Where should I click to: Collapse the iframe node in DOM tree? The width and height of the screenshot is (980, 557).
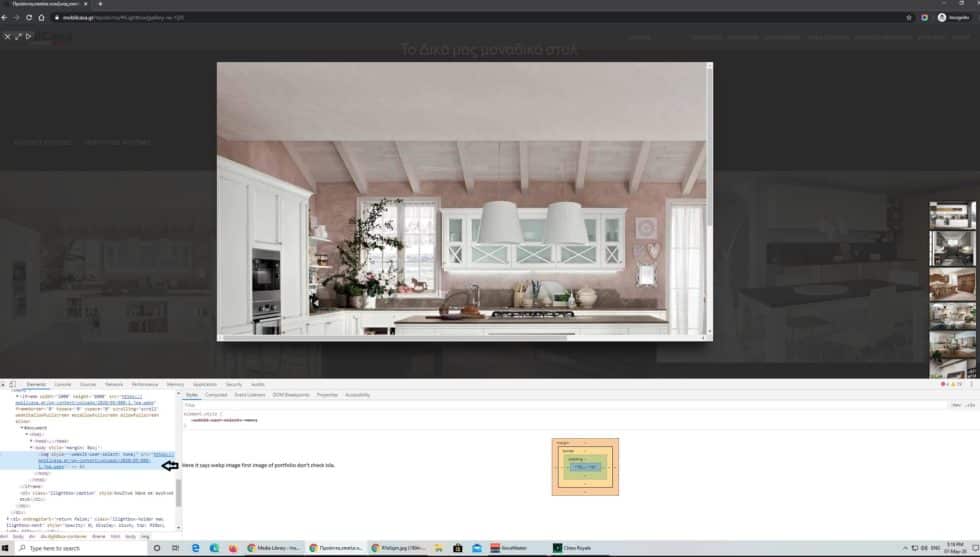click(18, 396)
